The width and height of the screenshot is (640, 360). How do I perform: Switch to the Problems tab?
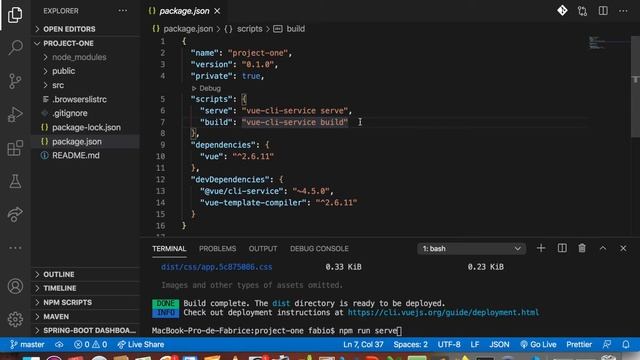[218, 249]
